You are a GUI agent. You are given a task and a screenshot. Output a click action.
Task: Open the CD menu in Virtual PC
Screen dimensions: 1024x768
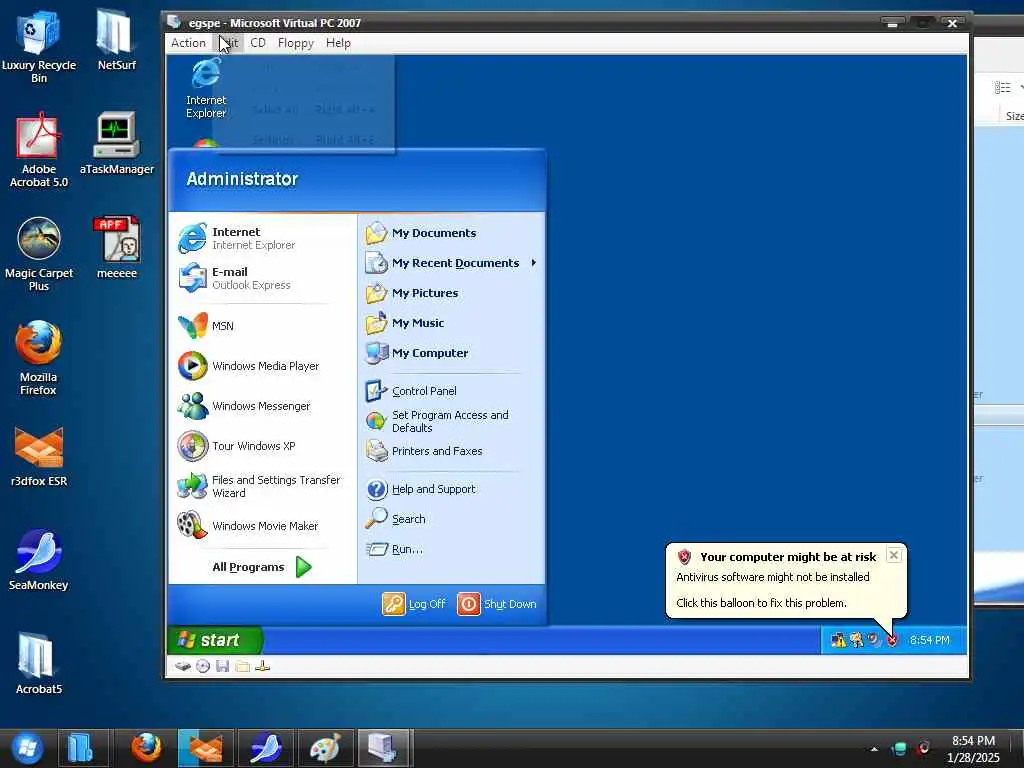[x=258, y=43]
